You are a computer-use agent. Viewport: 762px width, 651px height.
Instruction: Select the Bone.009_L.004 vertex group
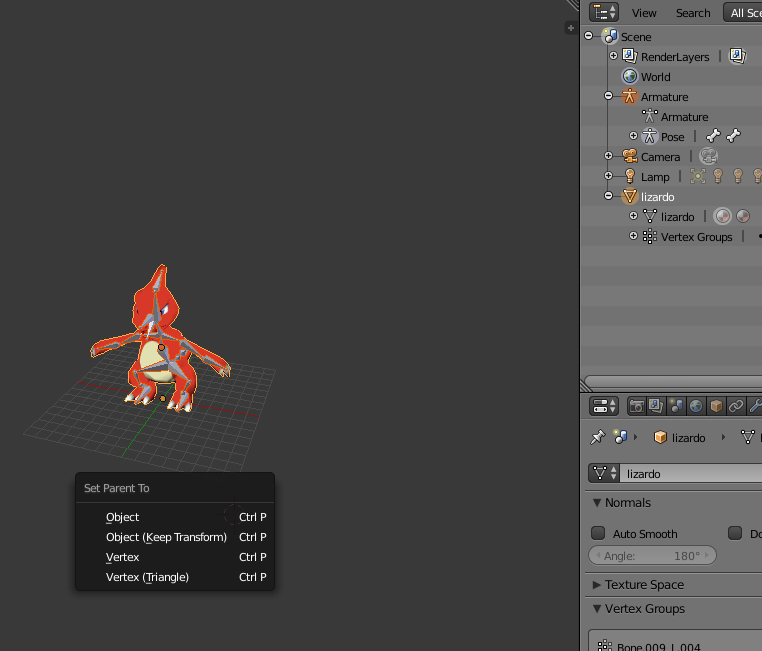pos(675,646)
